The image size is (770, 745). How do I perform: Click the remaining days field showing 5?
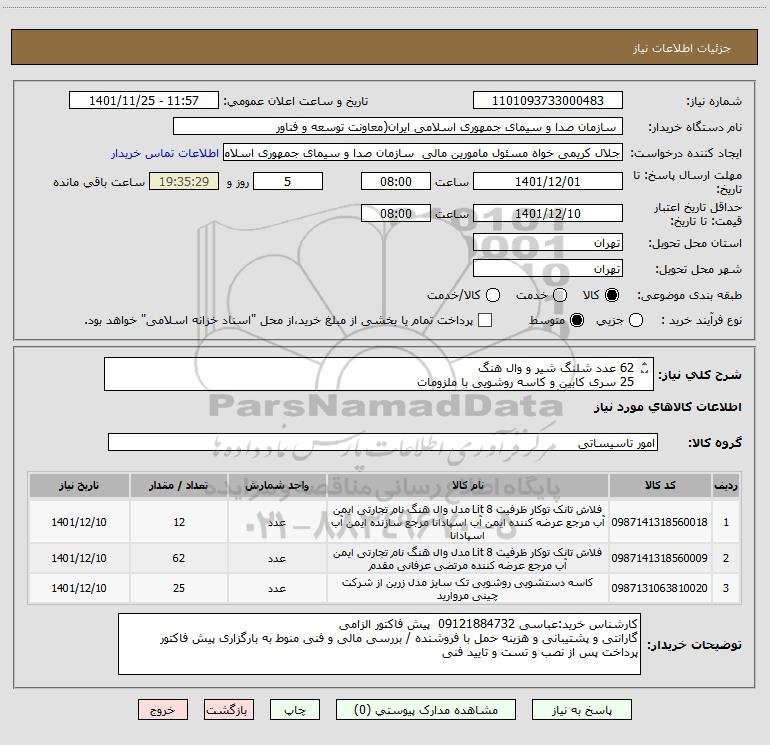pyautogui.click(x=288, y=181)
